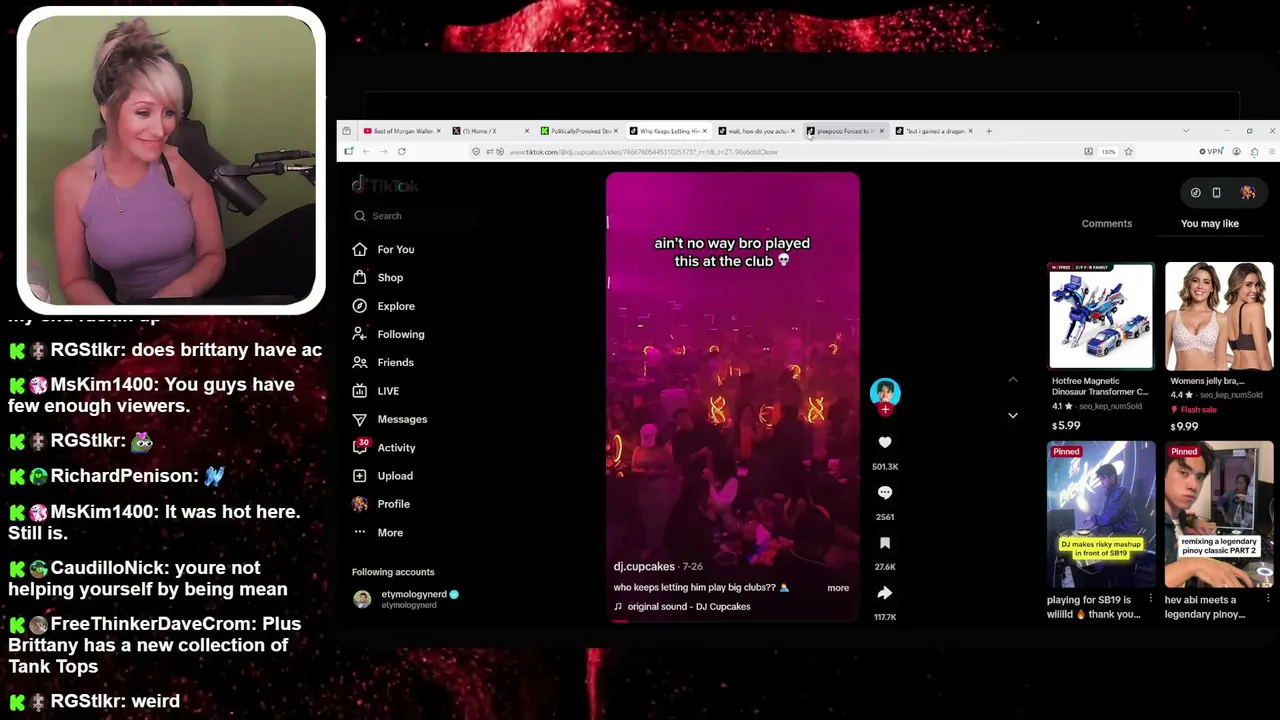The image size is (1280, 720).
Task: Switch to the Comments tab
Action: pos(1106,223)
